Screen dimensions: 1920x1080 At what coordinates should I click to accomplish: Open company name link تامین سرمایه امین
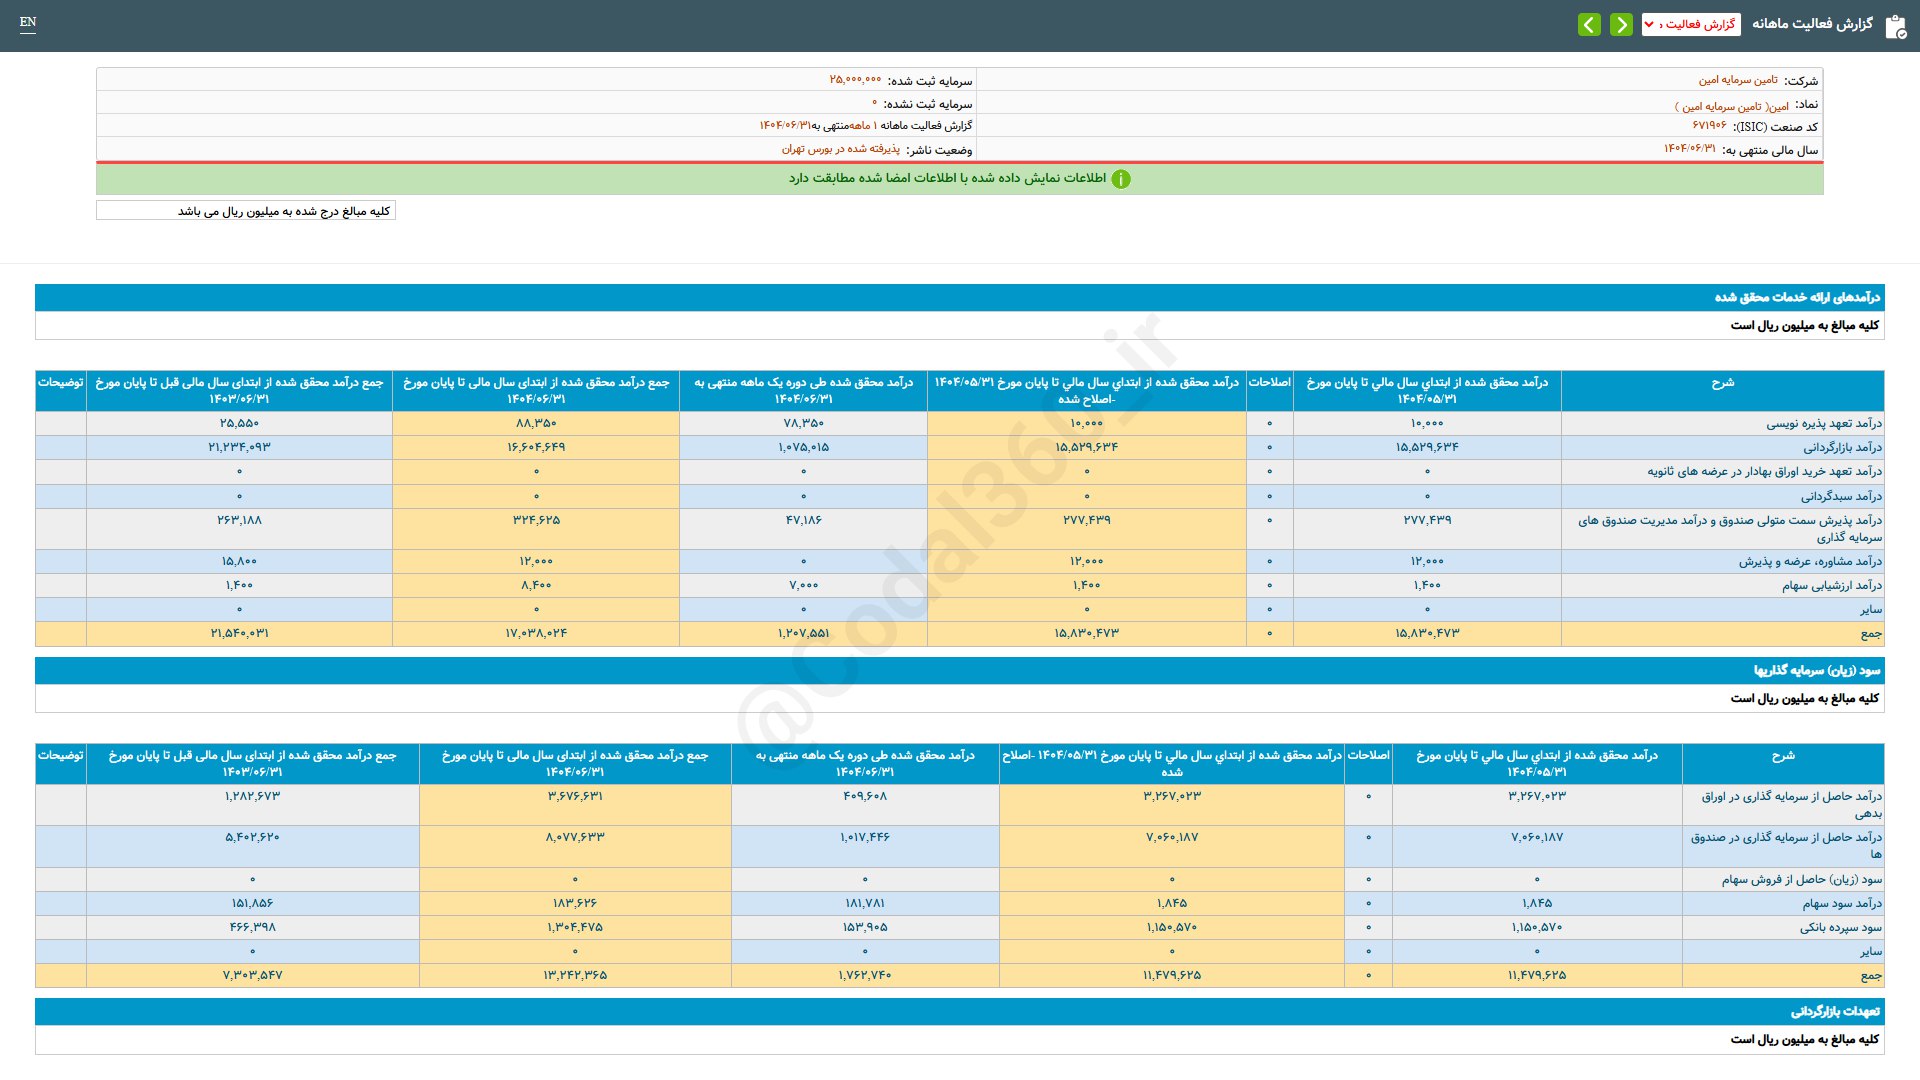click(1738, 80)
